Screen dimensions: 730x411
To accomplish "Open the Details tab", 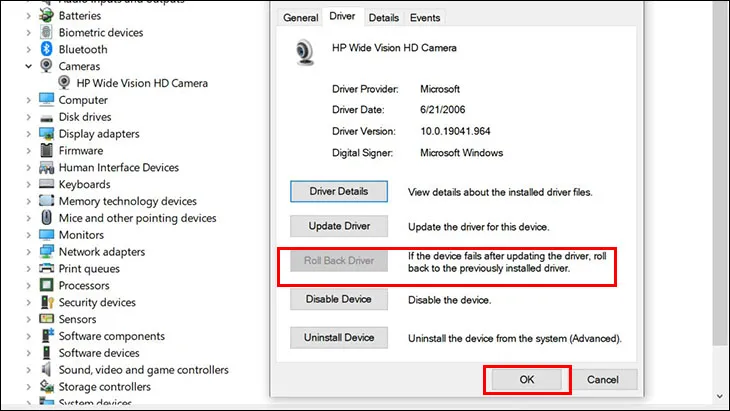I will [383, 18].
